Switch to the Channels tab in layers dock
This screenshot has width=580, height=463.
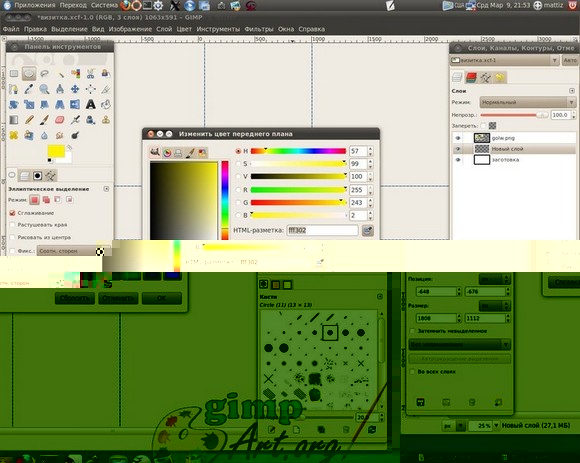click(x=471, y=77)
